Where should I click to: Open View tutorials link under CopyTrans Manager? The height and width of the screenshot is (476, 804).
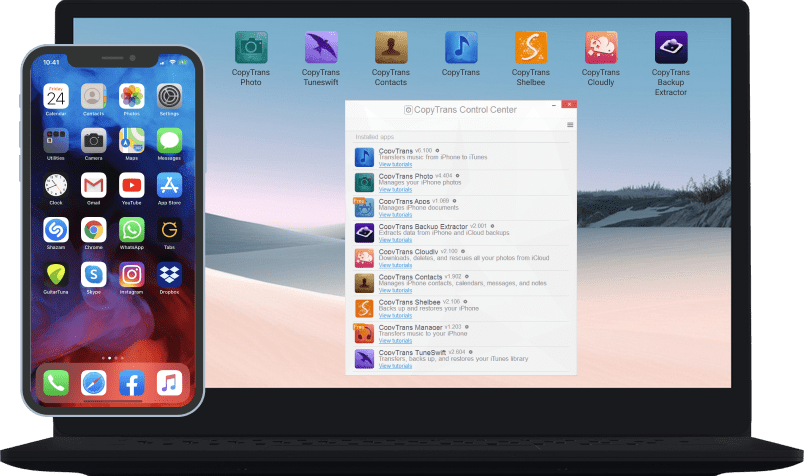point(395,341)
